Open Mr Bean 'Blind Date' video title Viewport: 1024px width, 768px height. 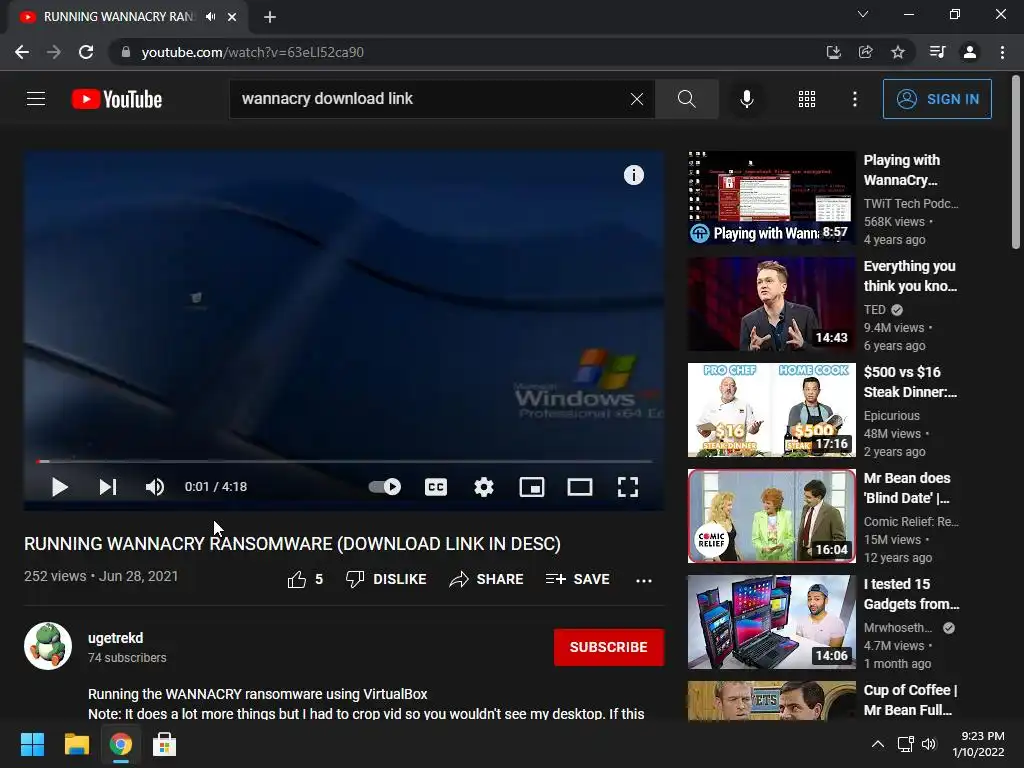click(907, 488)
